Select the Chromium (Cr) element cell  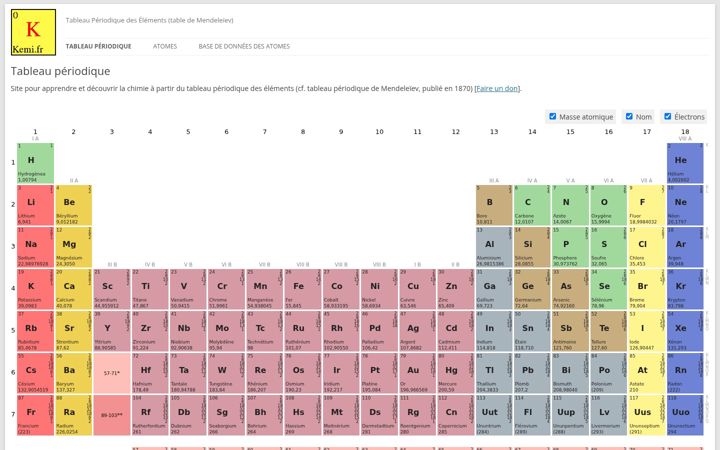pos(226,289)
